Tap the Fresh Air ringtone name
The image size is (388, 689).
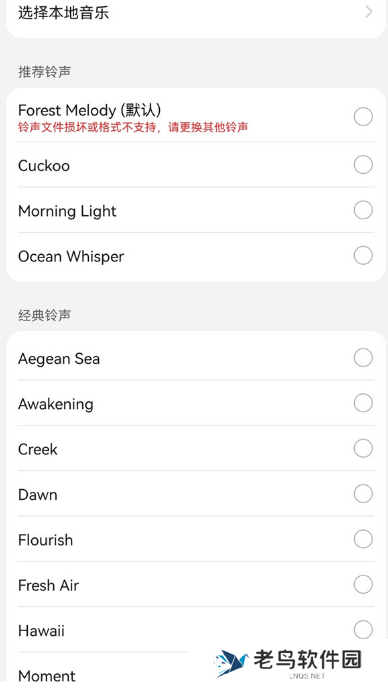tap(48, 585)
